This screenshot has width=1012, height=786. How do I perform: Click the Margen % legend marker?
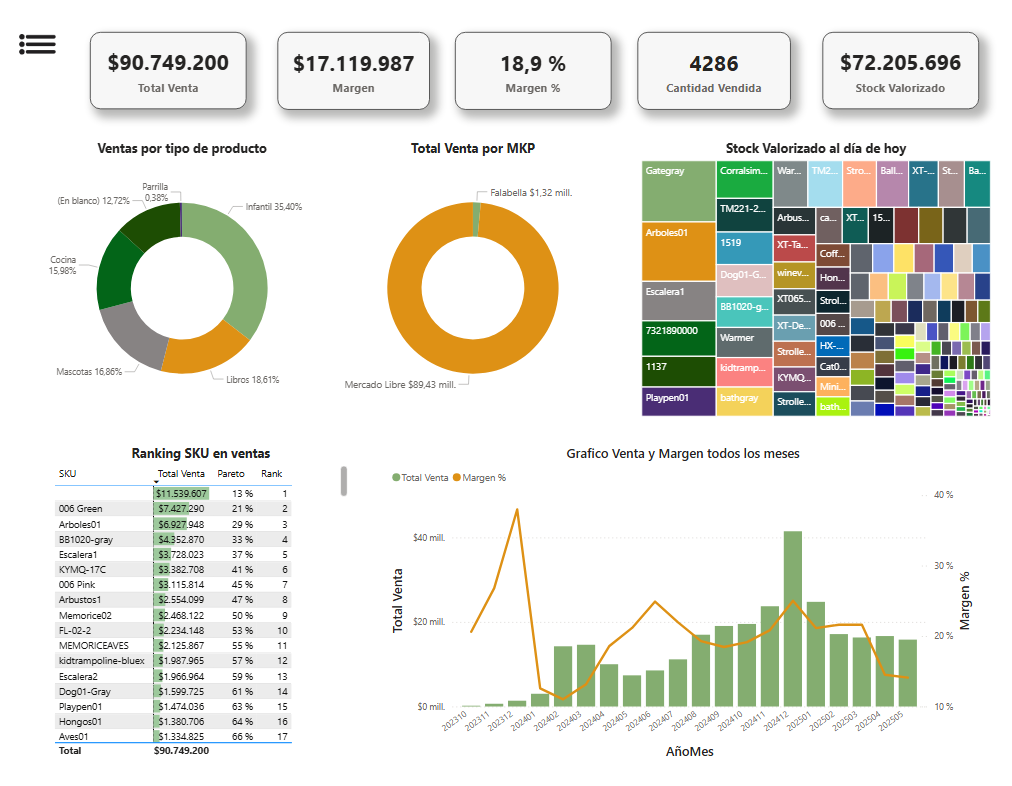(459, 478)
